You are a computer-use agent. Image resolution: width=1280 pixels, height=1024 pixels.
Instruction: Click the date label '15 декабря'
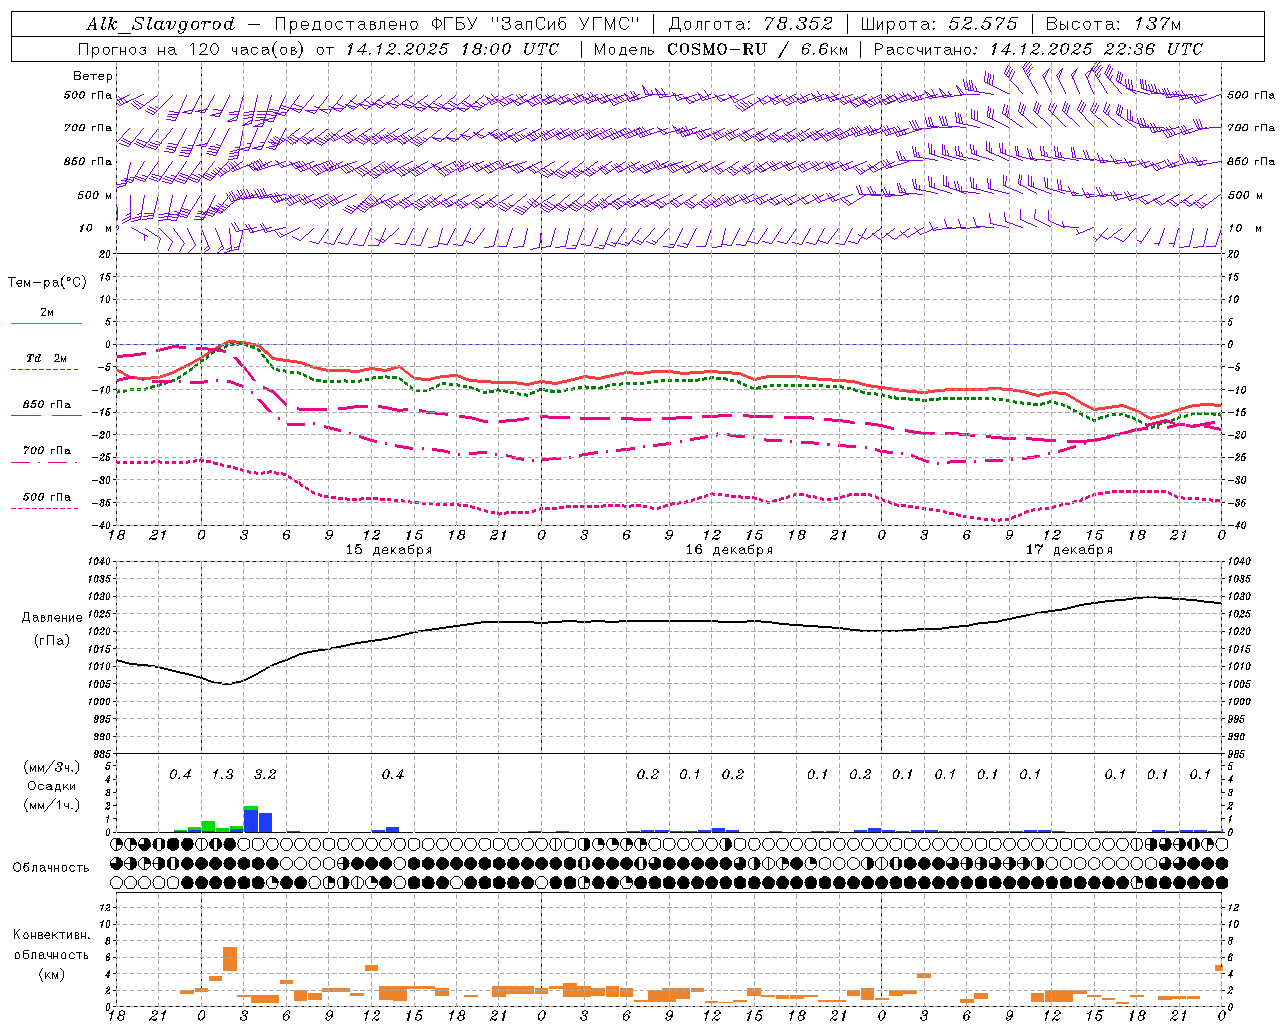tap(389, 550)
